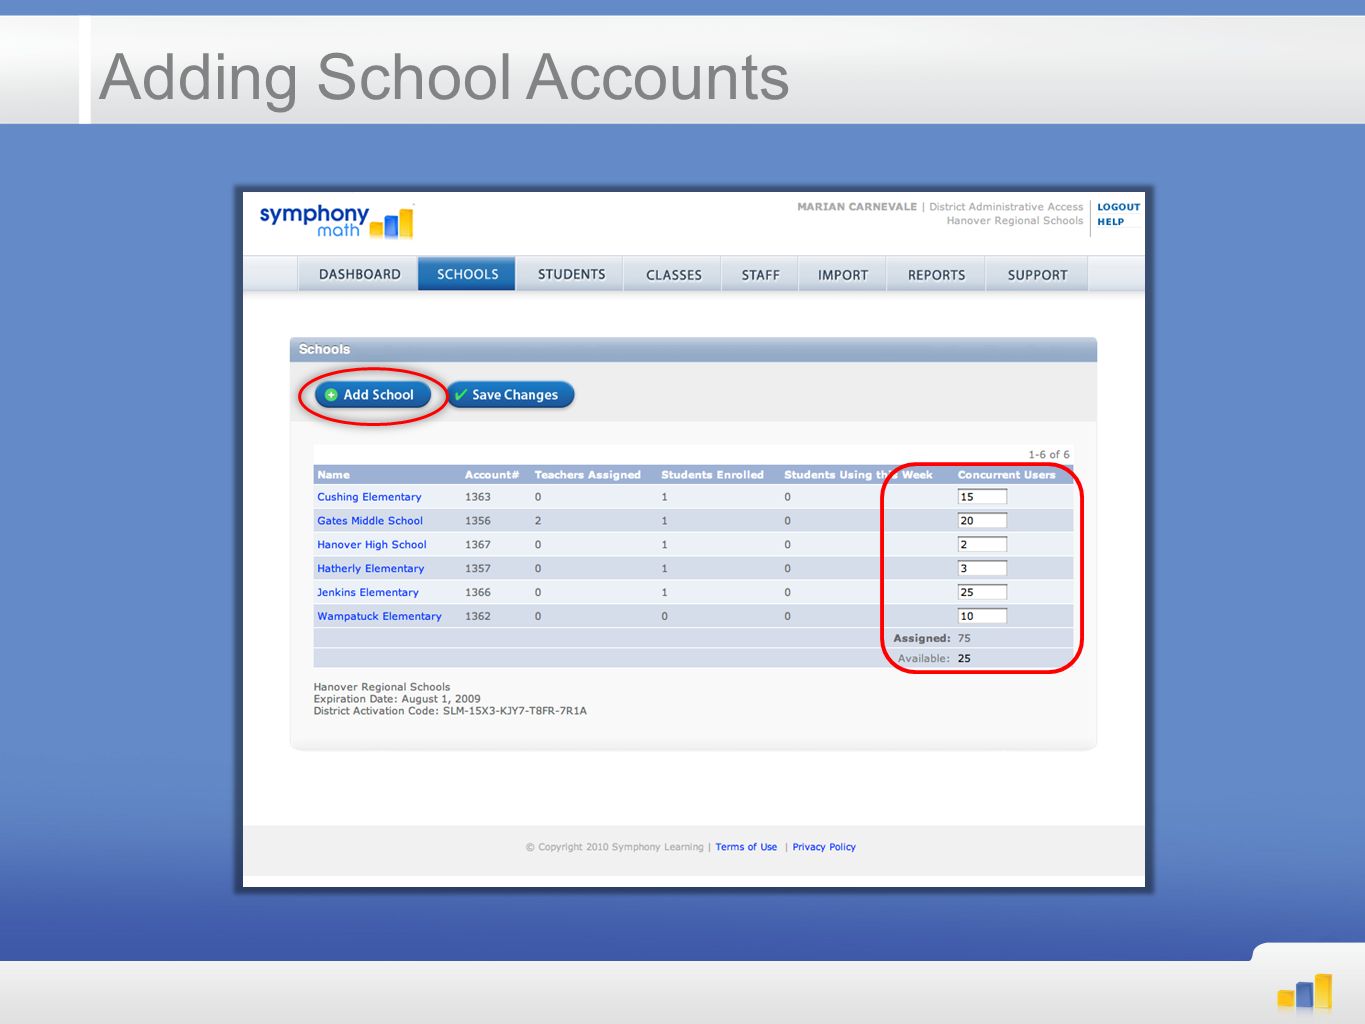Click the Schools panel heading
The image size is (1365, 1024).
point(324,349)
